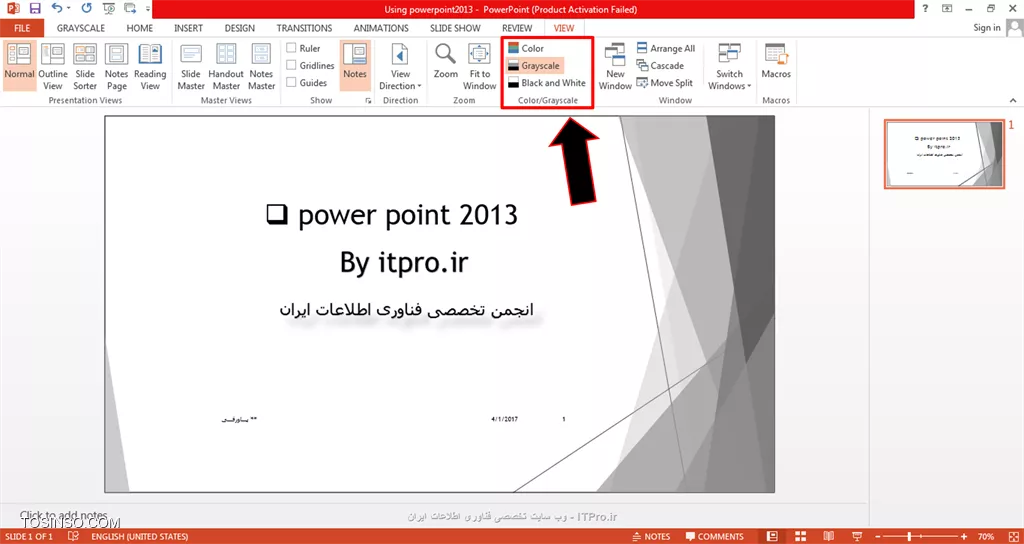
Task: Open Reading View
Action: tap(150, 66)
